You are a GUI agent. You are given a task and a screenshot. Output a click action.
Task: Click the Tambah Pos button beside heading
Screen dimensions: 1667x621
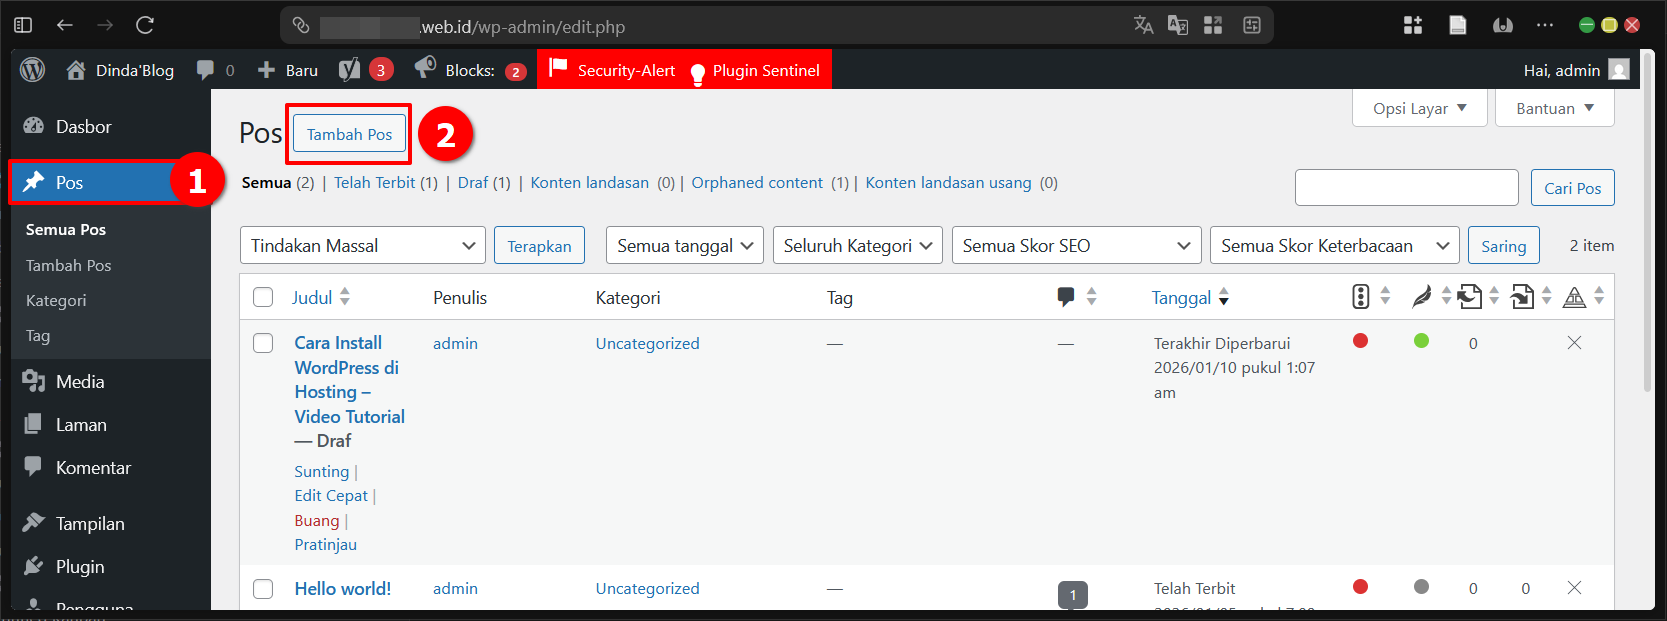[349, 134]
